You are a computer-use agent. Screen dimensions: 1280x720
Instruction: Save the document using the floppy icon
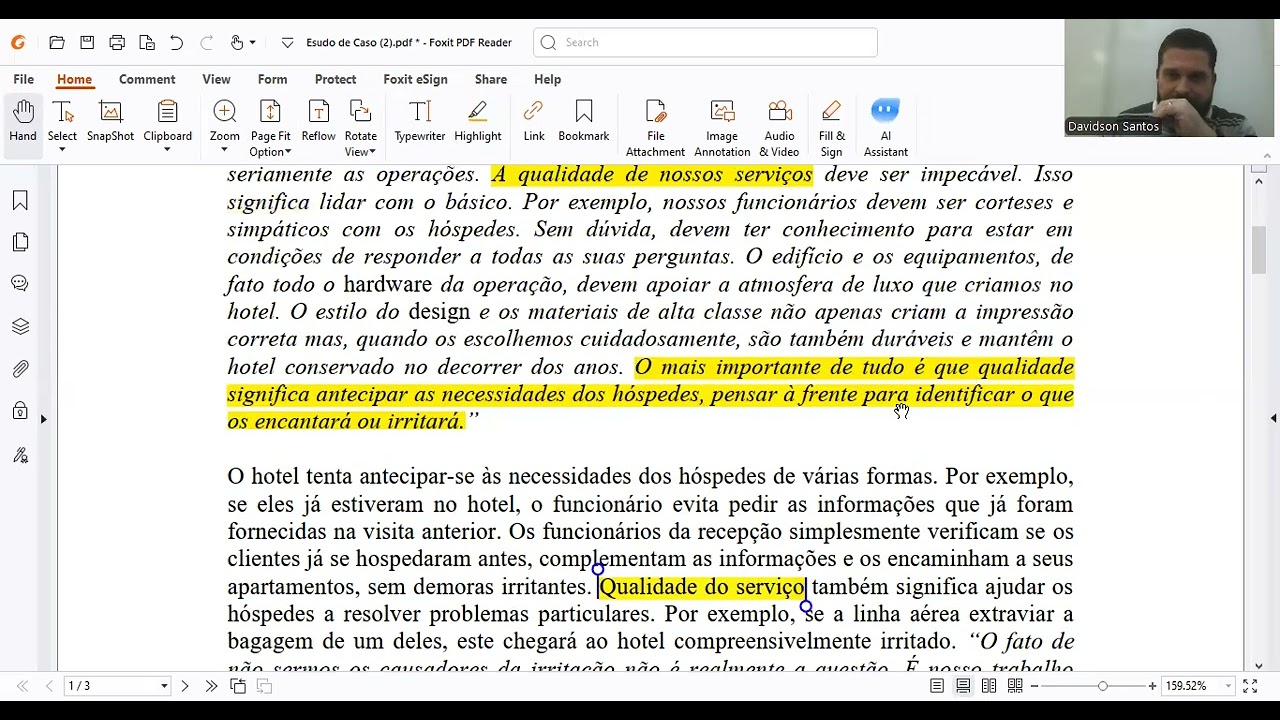87,43
